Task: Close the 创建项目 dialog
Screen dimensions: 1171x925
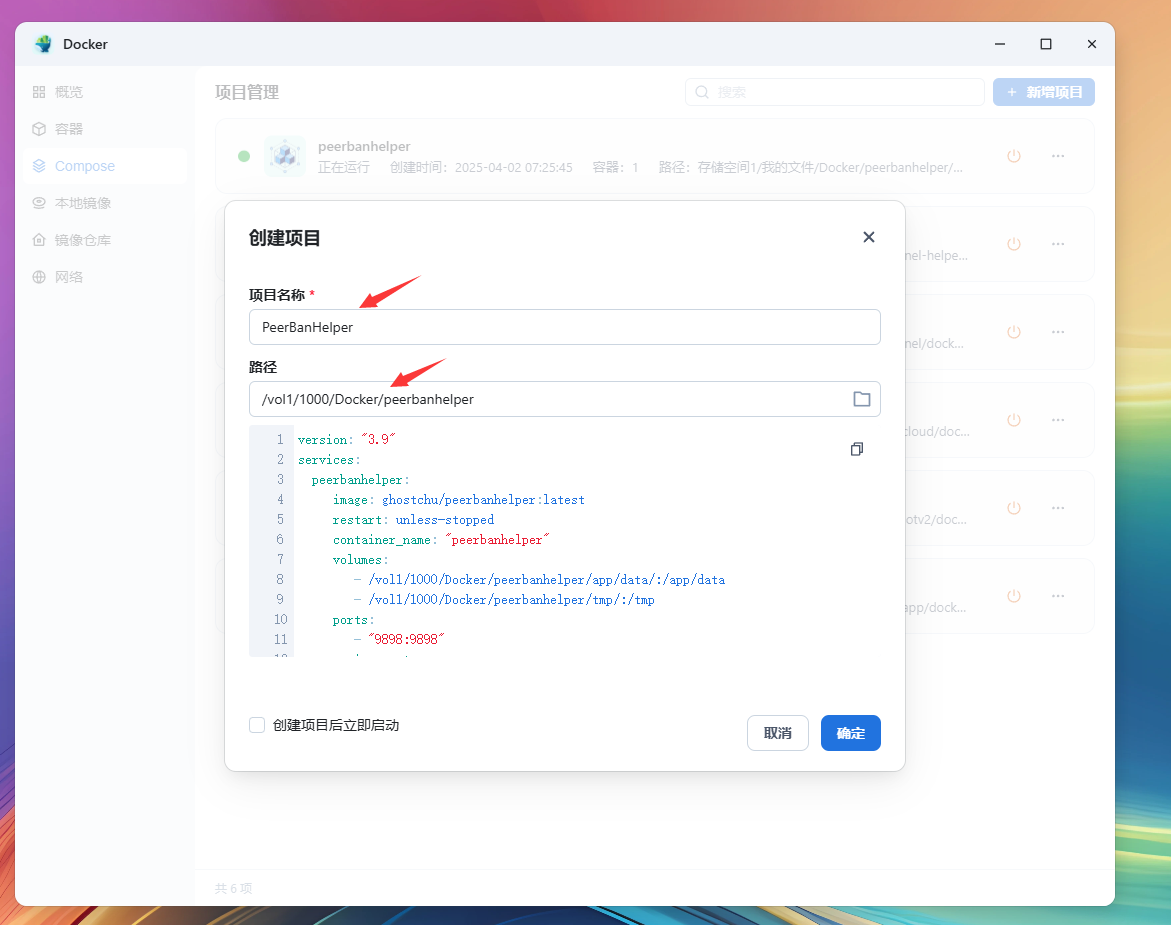Action: pos(869,237)
